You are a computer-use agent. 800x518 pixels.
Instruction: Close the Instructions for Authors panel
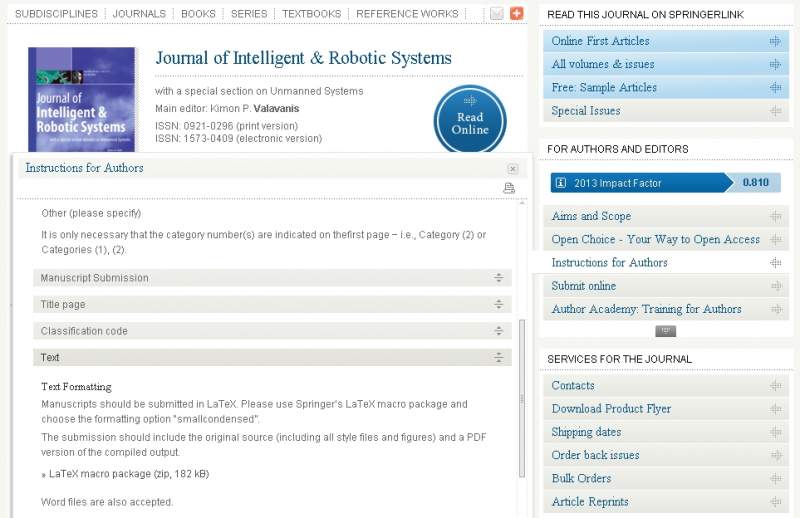click(x=513, y=169)
